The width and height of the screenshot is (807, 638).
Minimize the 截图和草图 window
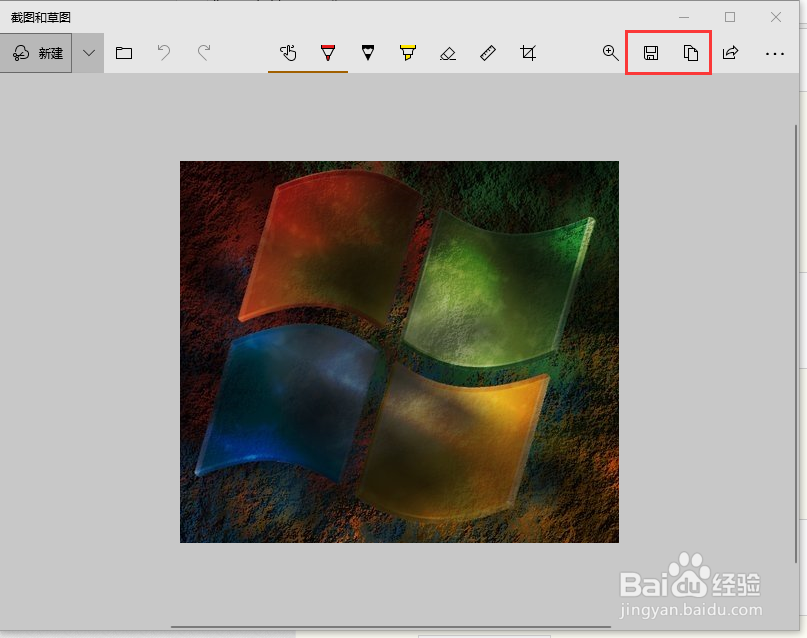pos(684,17)
